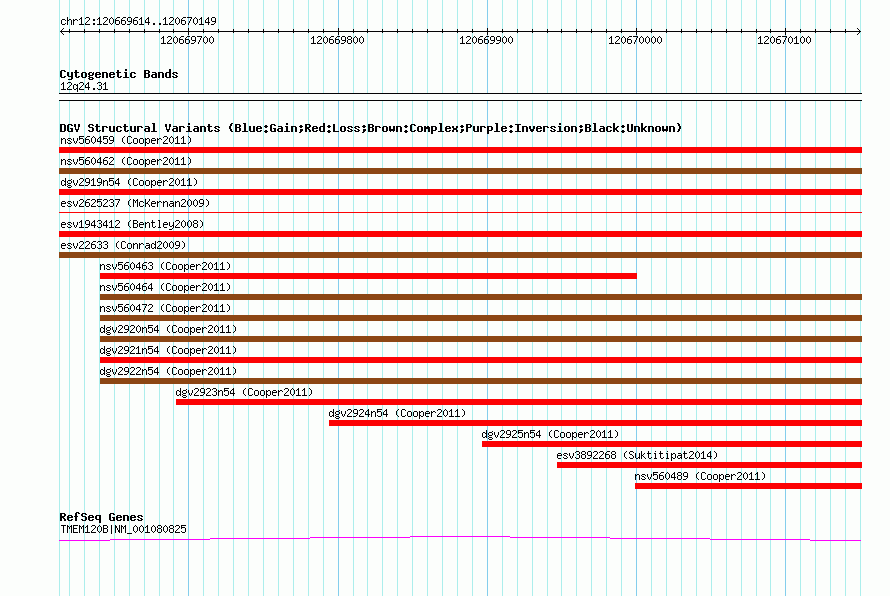890x596 pixels.
Task: Click the dgv2920n54 (Cooper2011) label
Action: 168,329
